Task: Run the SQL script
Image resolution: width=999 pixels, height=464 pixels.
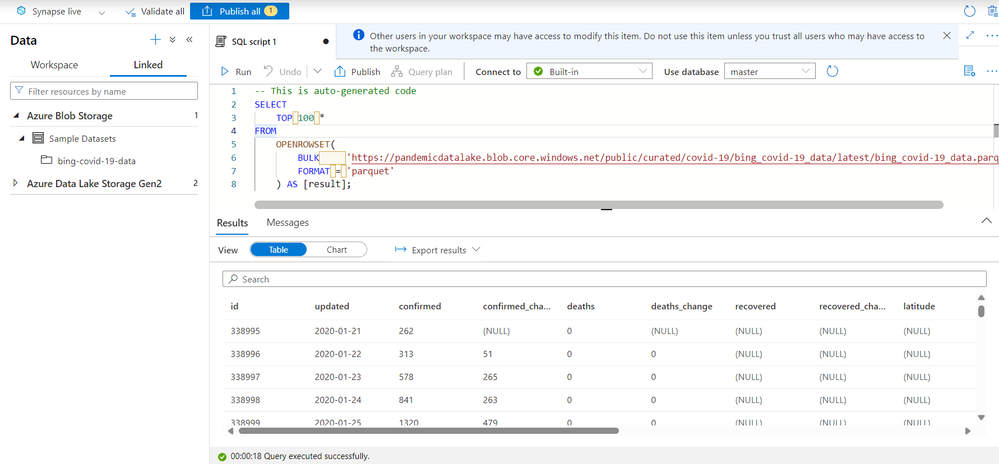Action: [236, 71]
